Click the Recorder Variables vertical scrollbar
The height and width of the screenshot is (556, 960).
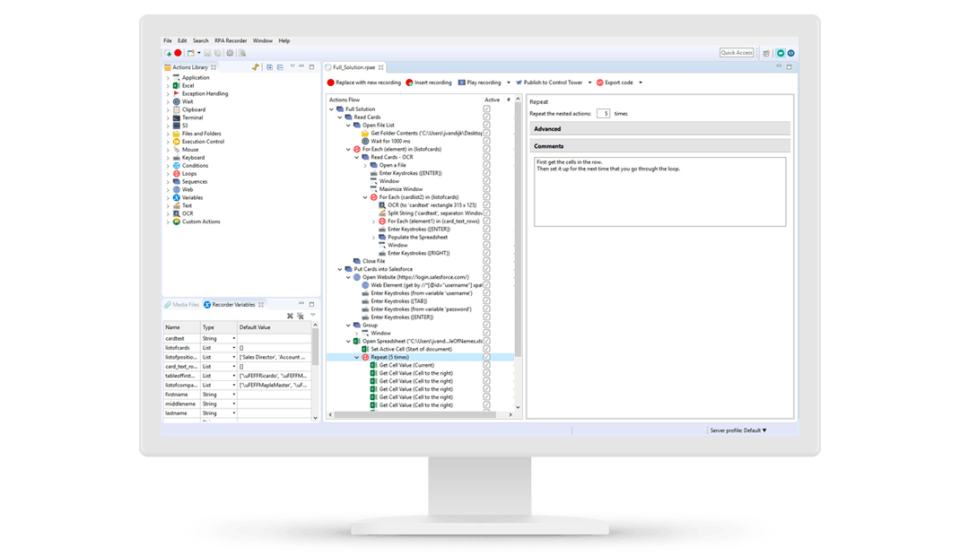[315, 347]
